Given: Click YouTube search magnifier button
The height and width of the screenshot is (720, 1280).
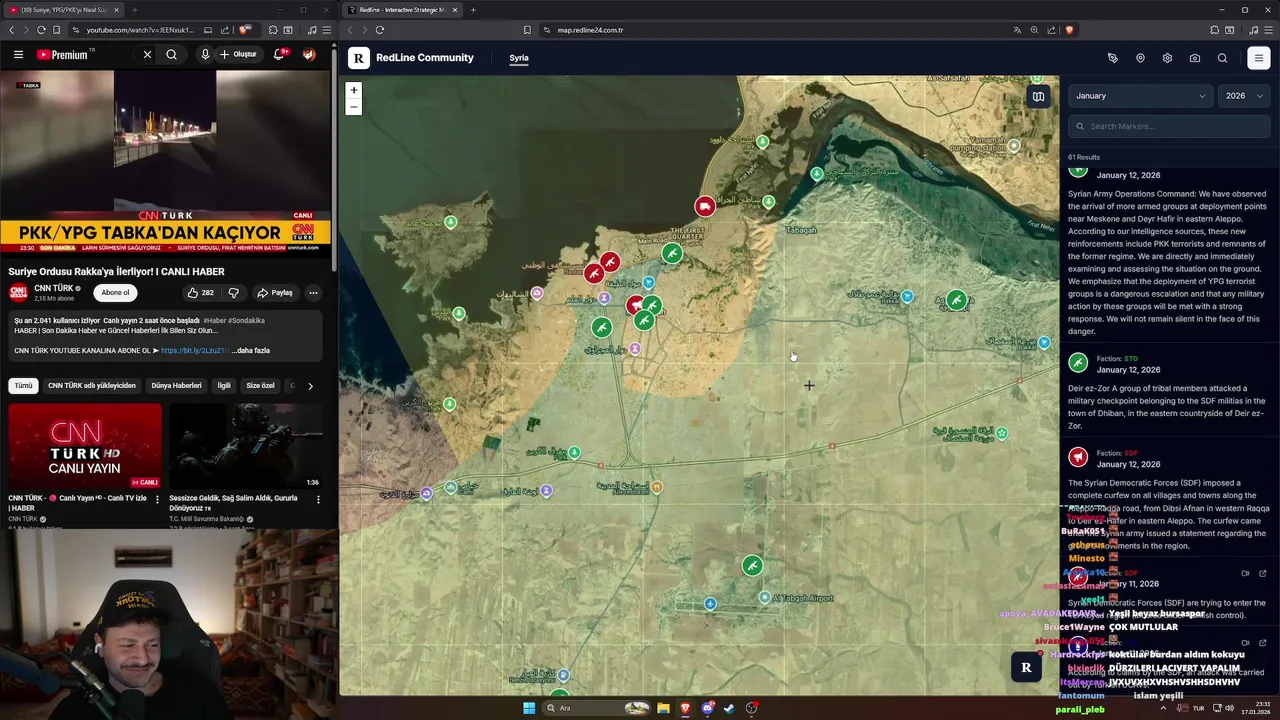Looking at the screenshot, I should [171, 55].
